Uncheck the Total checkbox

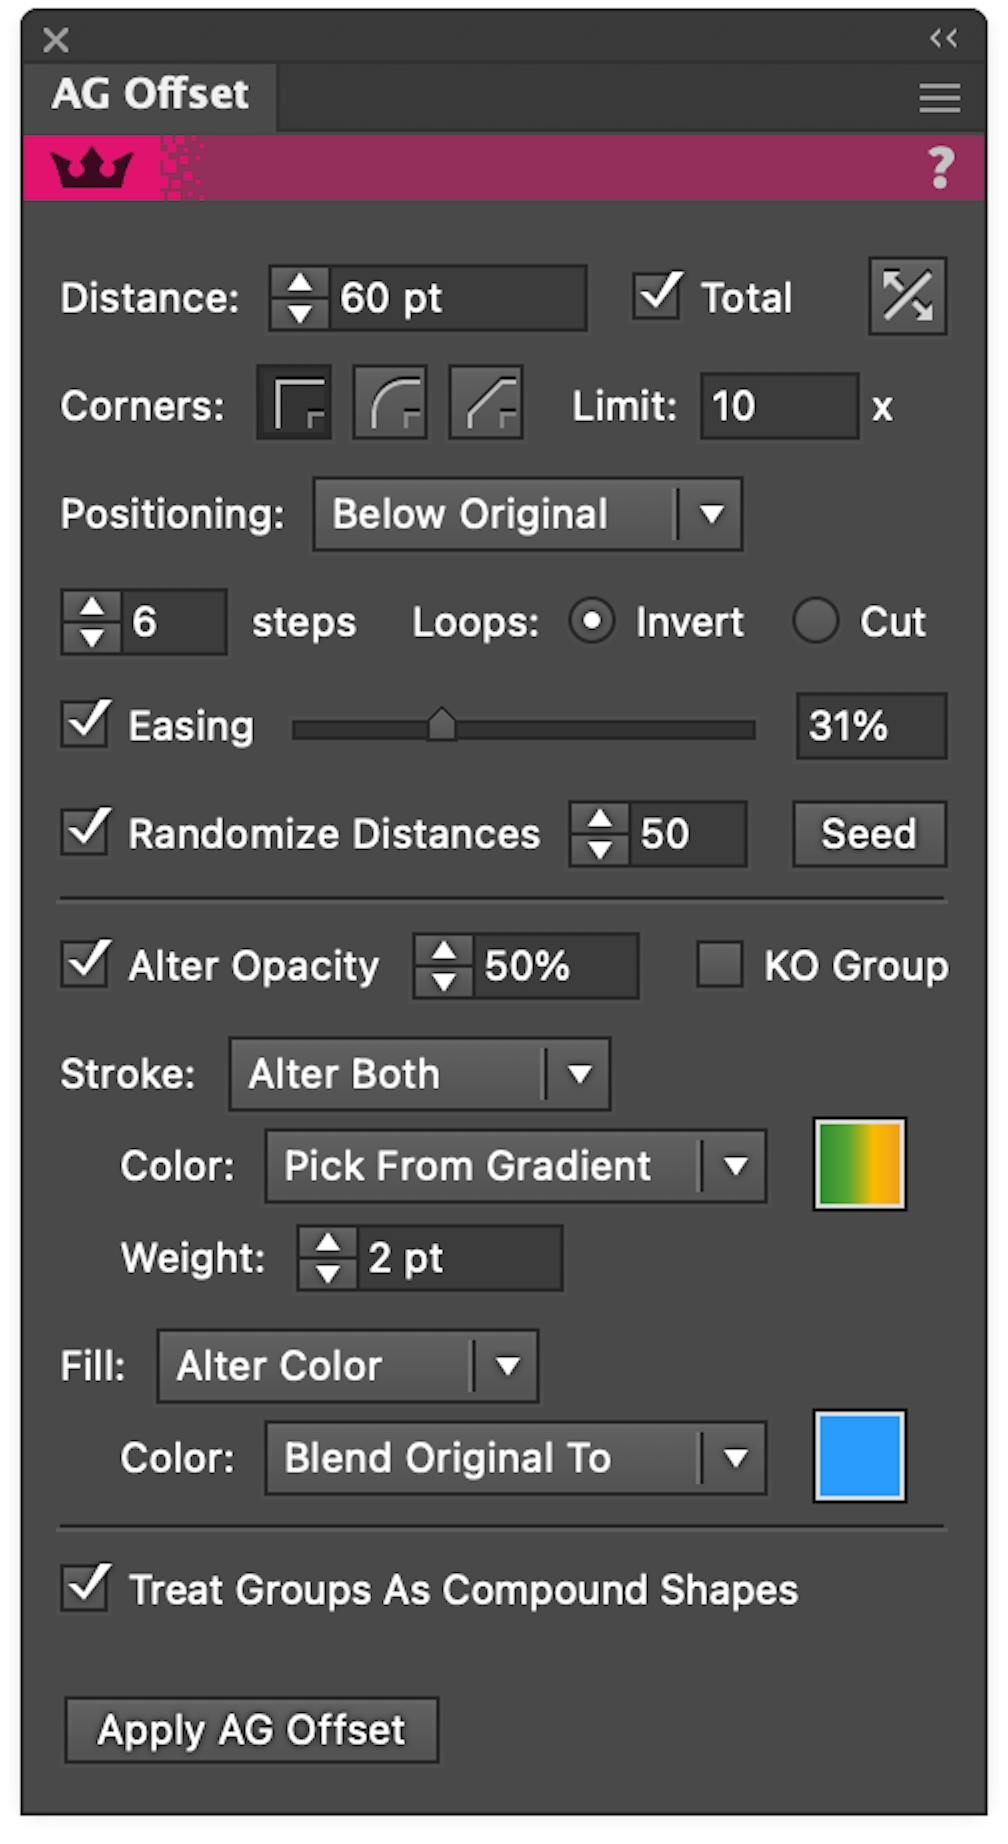(656, 295)
